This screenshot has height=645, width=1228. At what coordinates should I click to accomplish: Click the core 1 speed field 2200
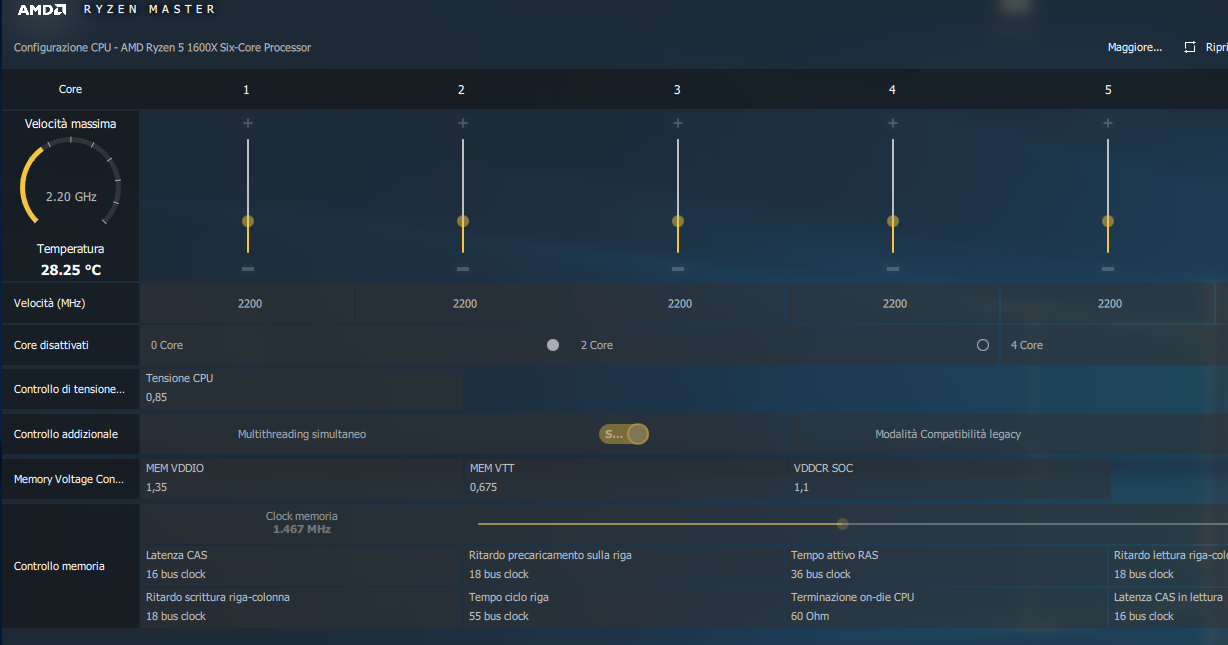click(x=249, y=303)
